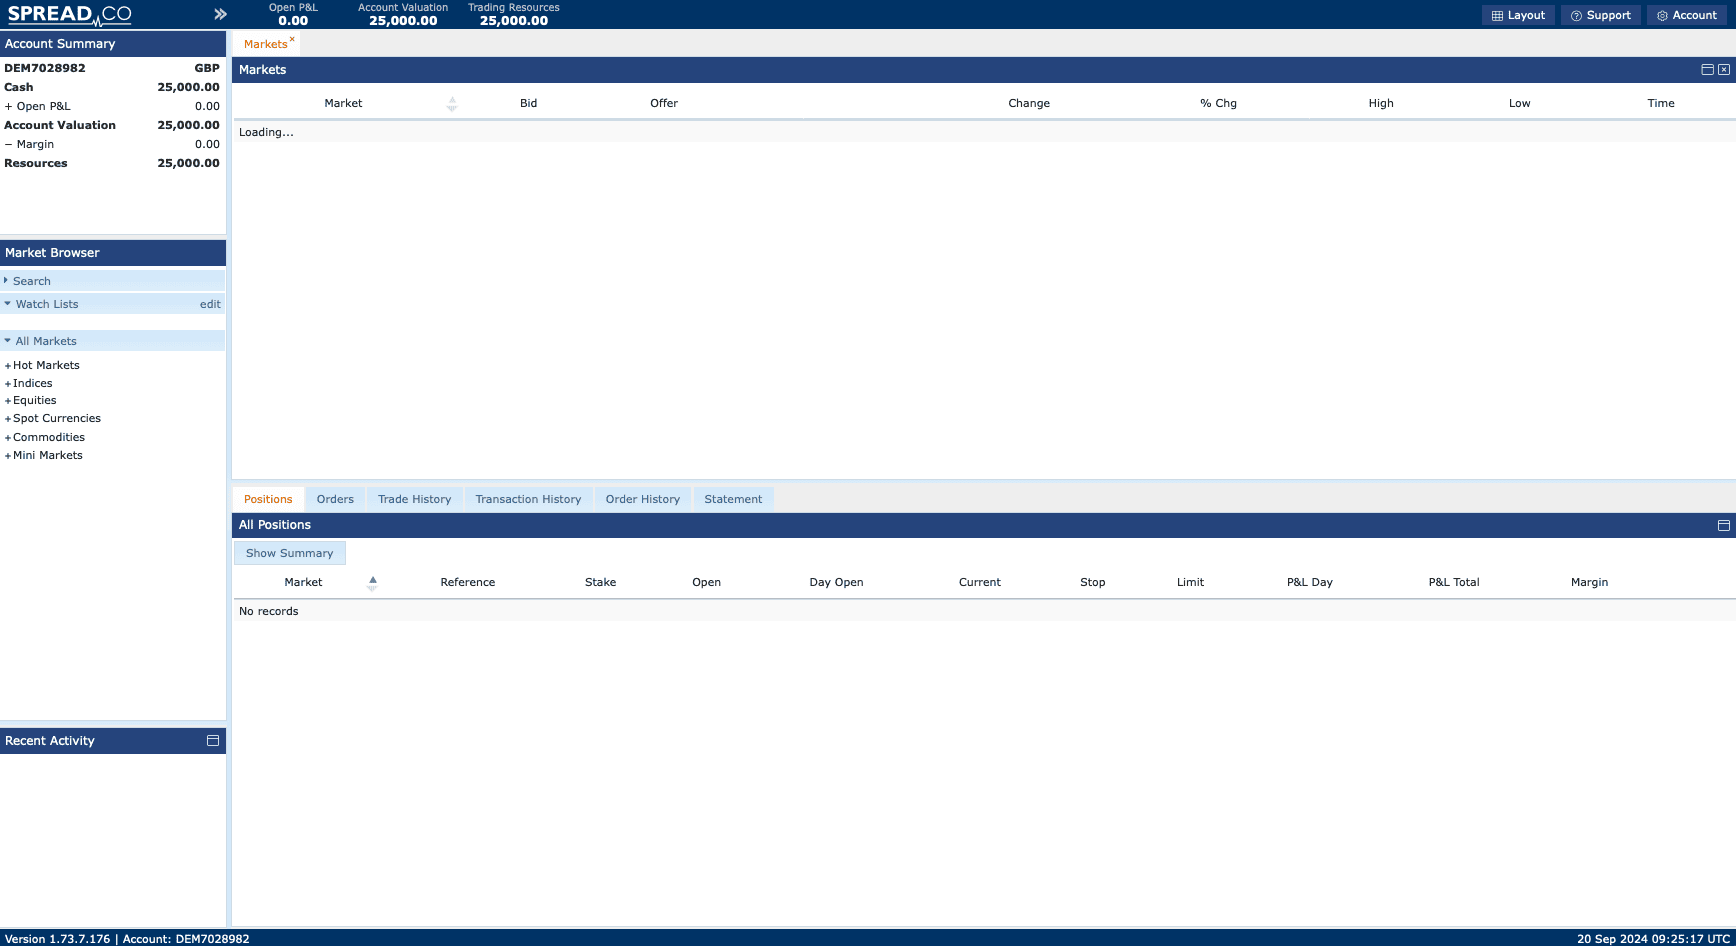The image size is (1736, 946).
Task: Expand Commodities tree node
Action: [8, 438]
